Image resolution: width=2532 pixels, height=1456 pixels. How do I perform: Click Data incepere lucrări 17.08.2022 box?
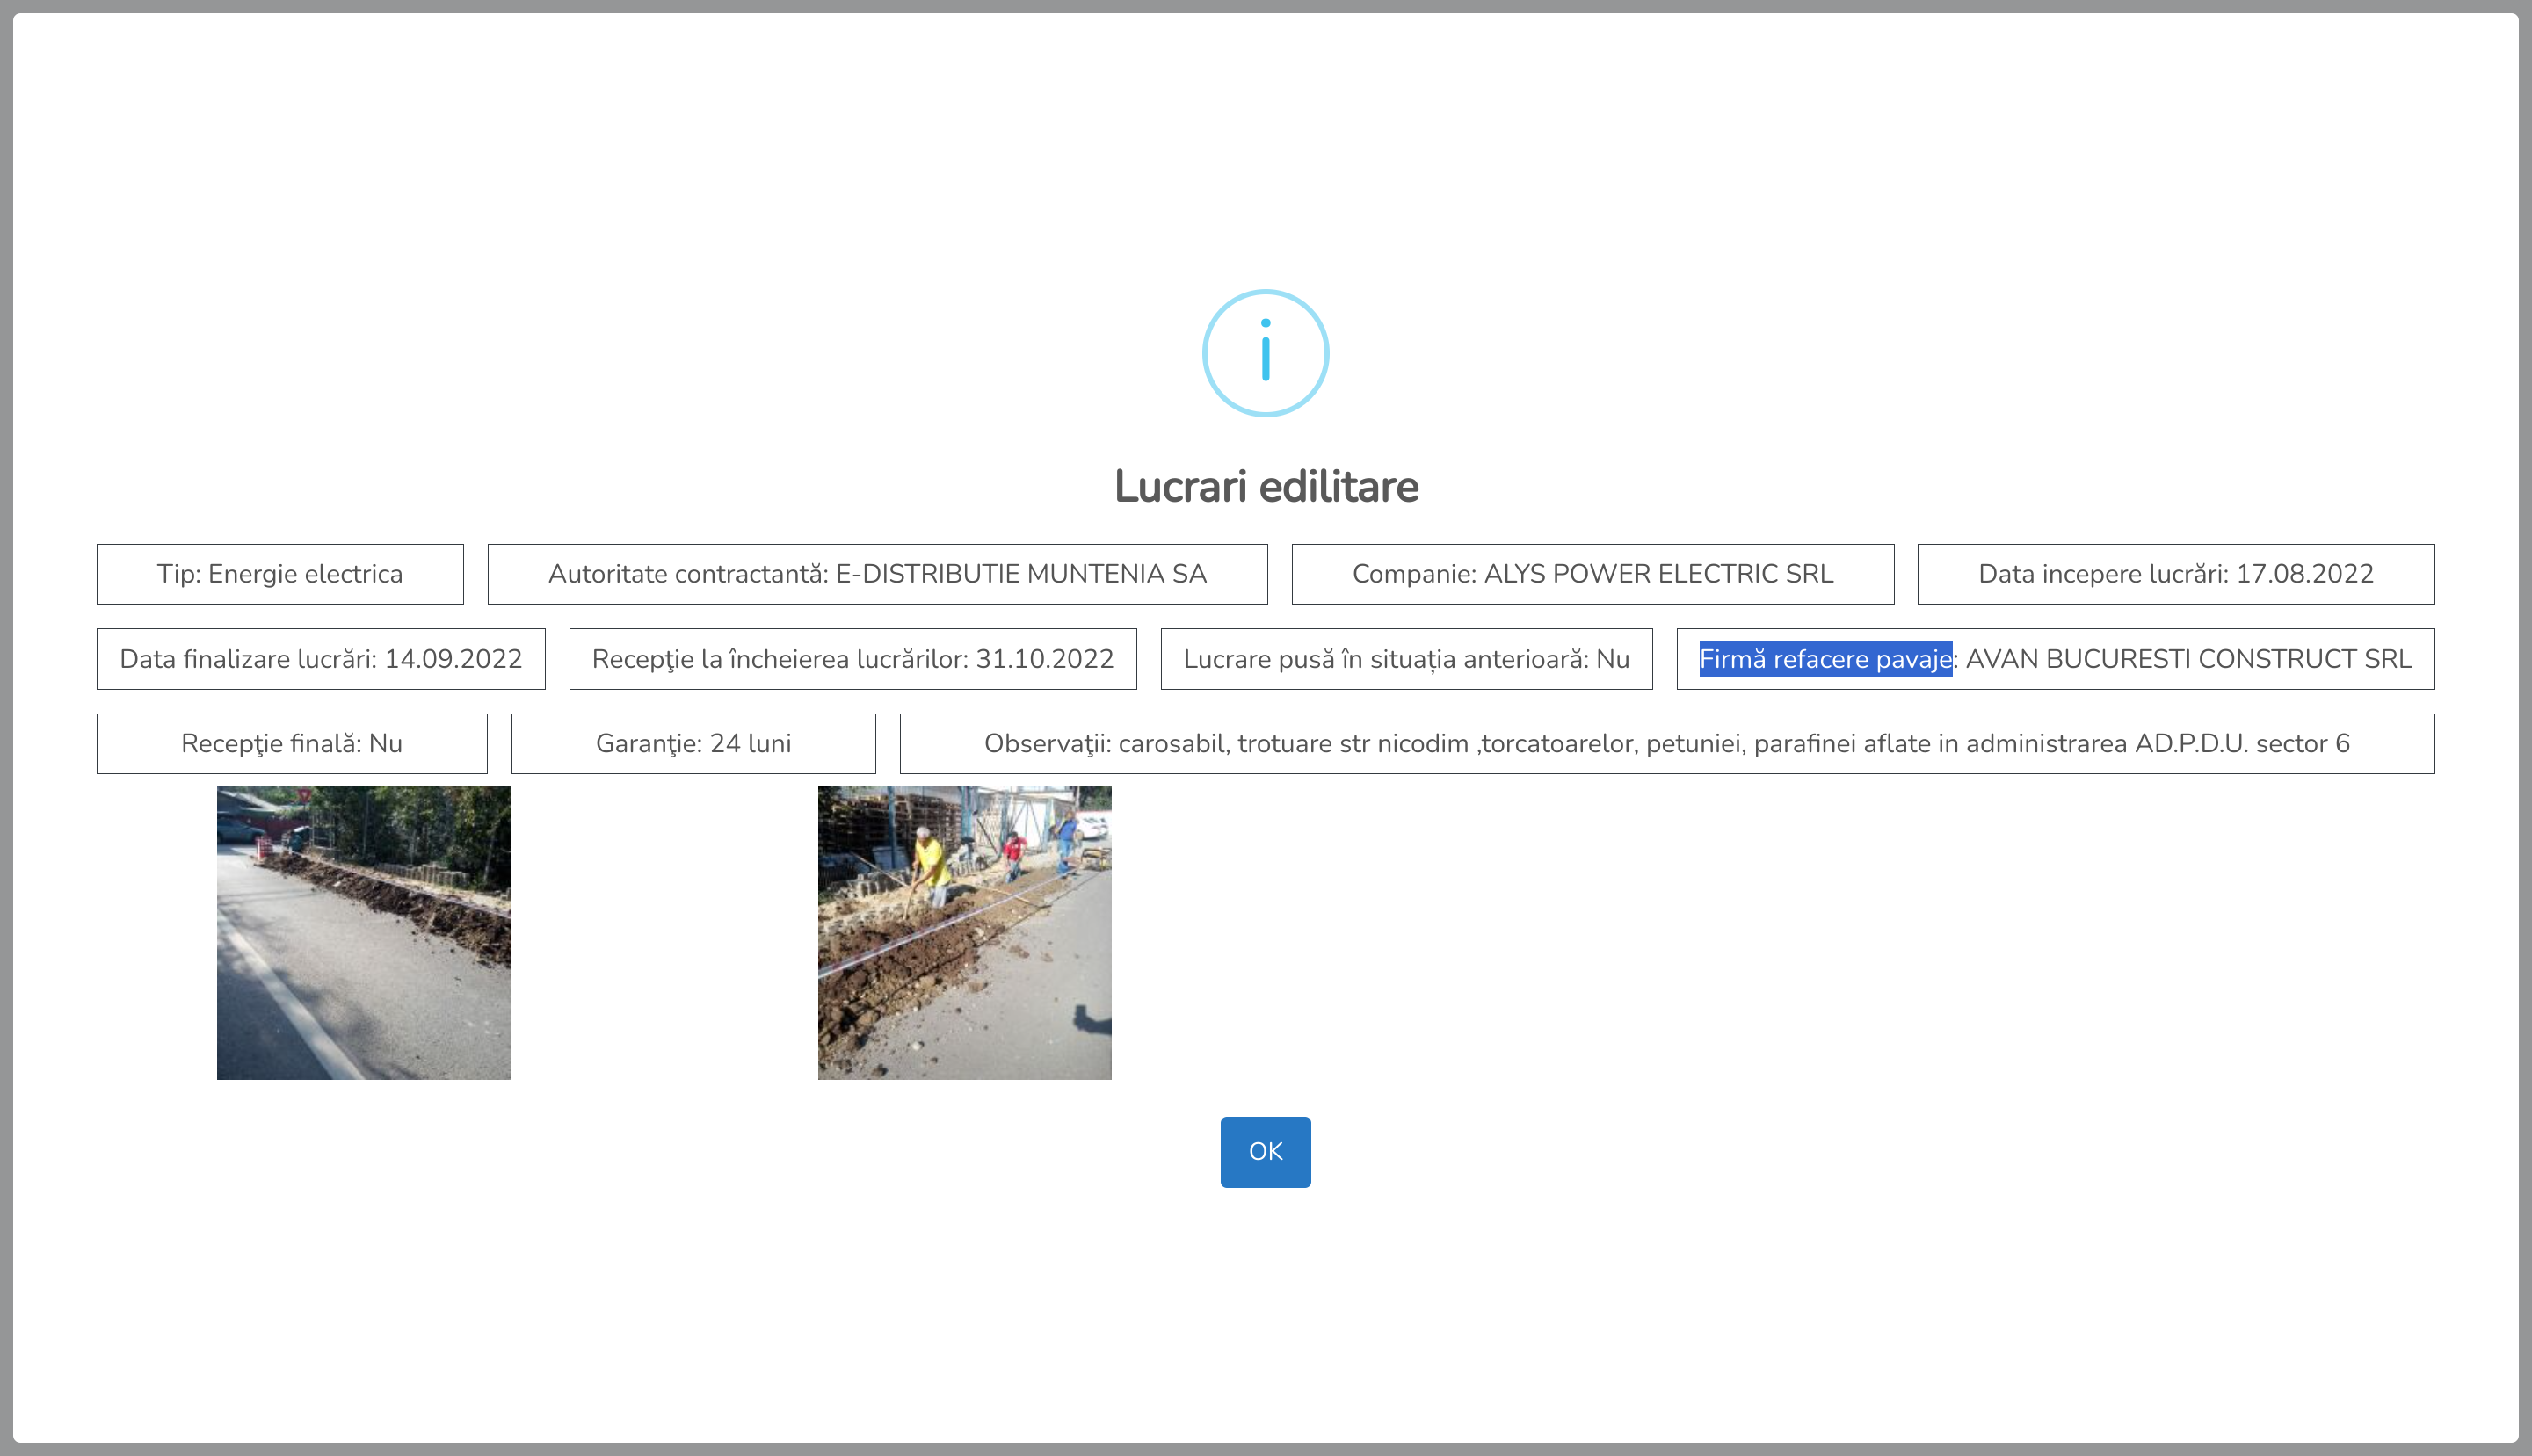pos(2175,574)
